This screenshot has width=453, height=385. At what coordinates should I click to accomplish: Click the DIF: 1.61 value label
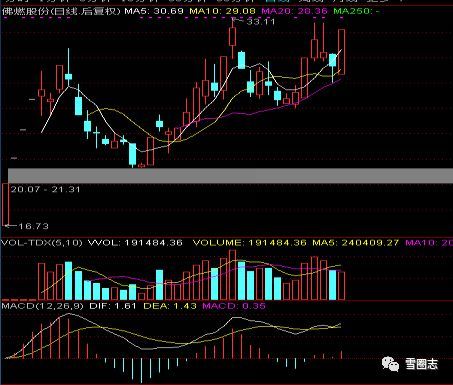tap(113, 306)
